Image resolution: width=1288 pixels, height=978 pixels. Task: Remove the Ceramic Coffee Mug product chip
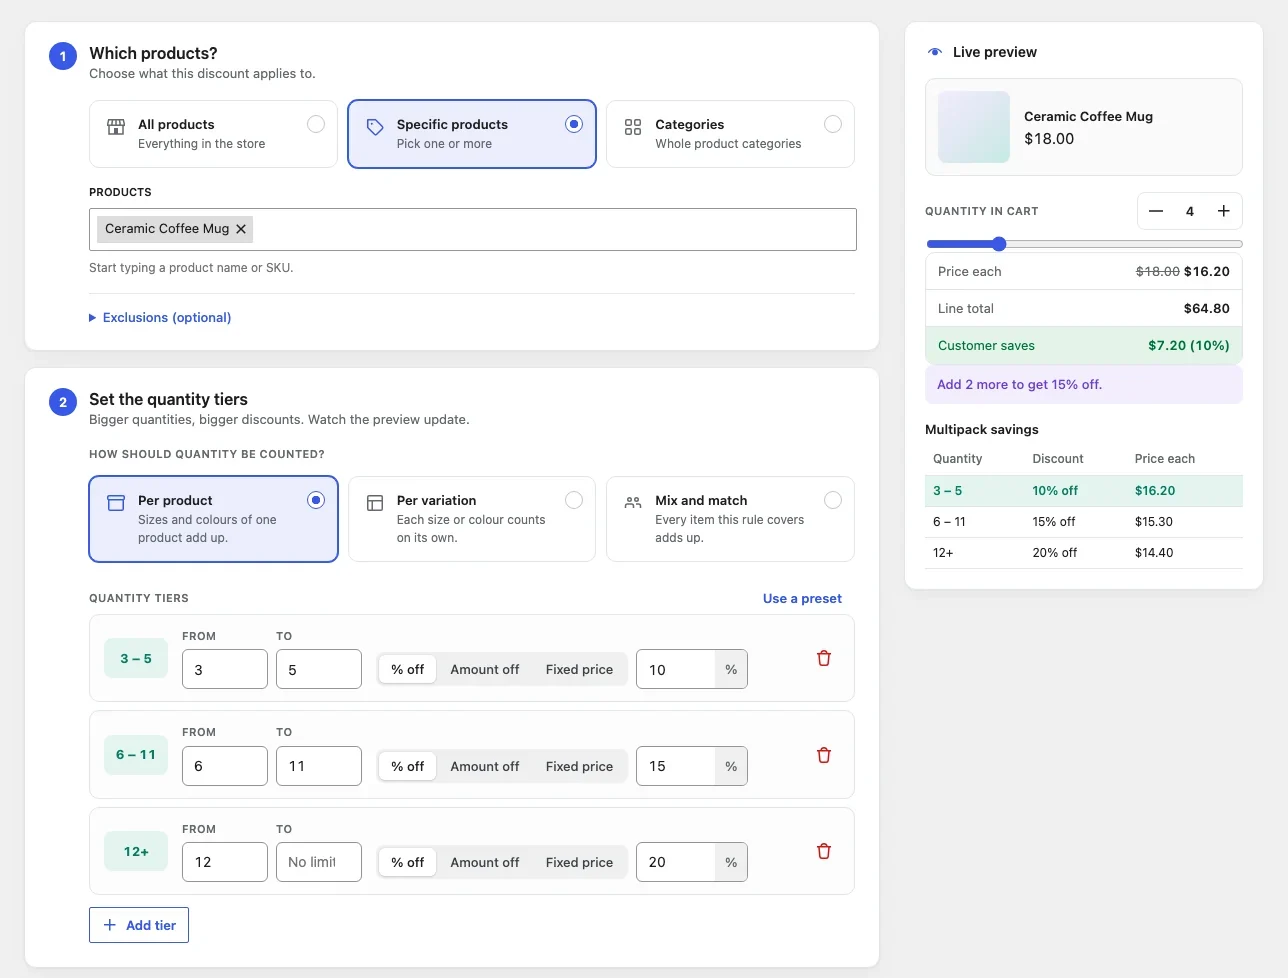[x=241, y=229]
